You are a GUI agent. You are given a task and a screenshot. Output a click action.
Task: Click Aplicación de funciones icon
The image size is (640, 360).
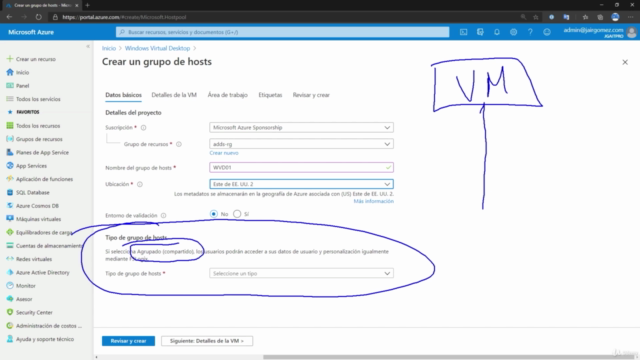10,179
